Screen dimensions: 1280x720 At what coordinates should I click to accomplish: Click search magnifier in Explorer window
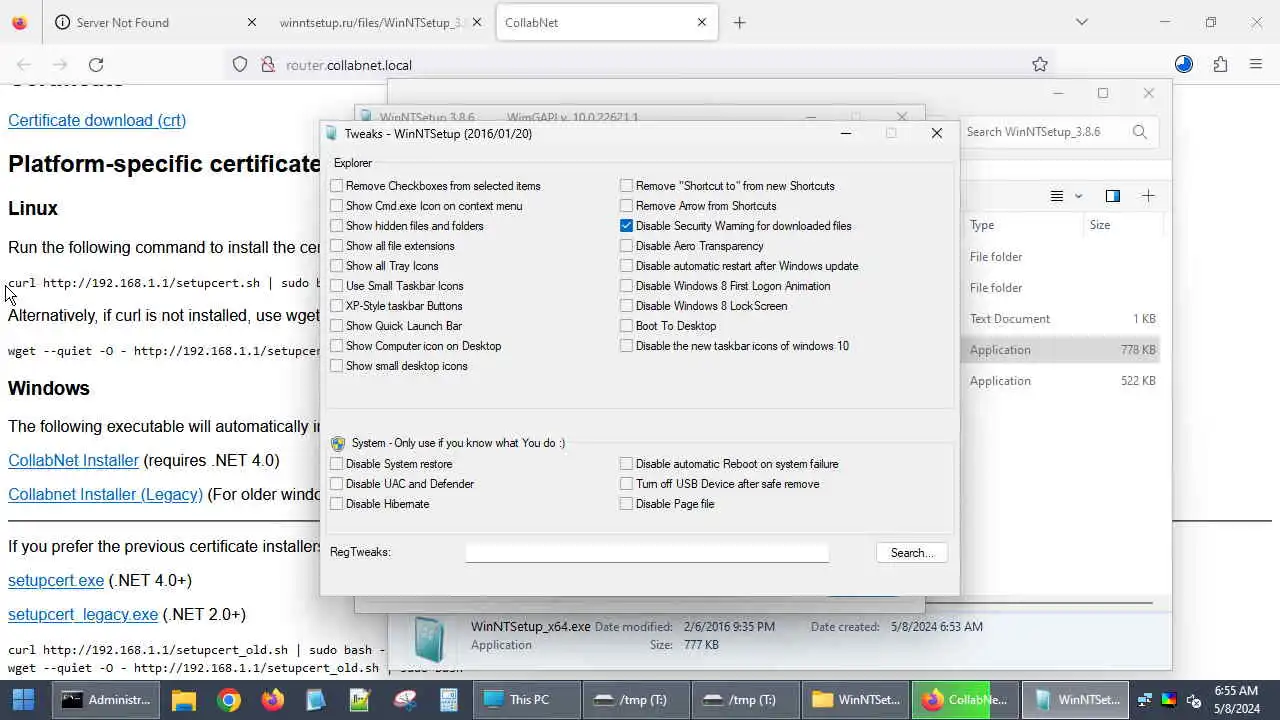click(1140, 131)
